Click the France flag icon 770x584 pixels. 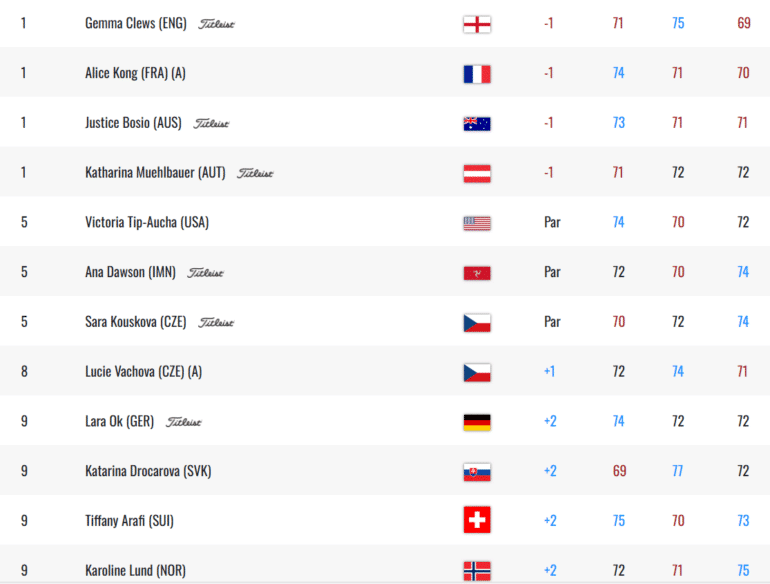[477, 74]
